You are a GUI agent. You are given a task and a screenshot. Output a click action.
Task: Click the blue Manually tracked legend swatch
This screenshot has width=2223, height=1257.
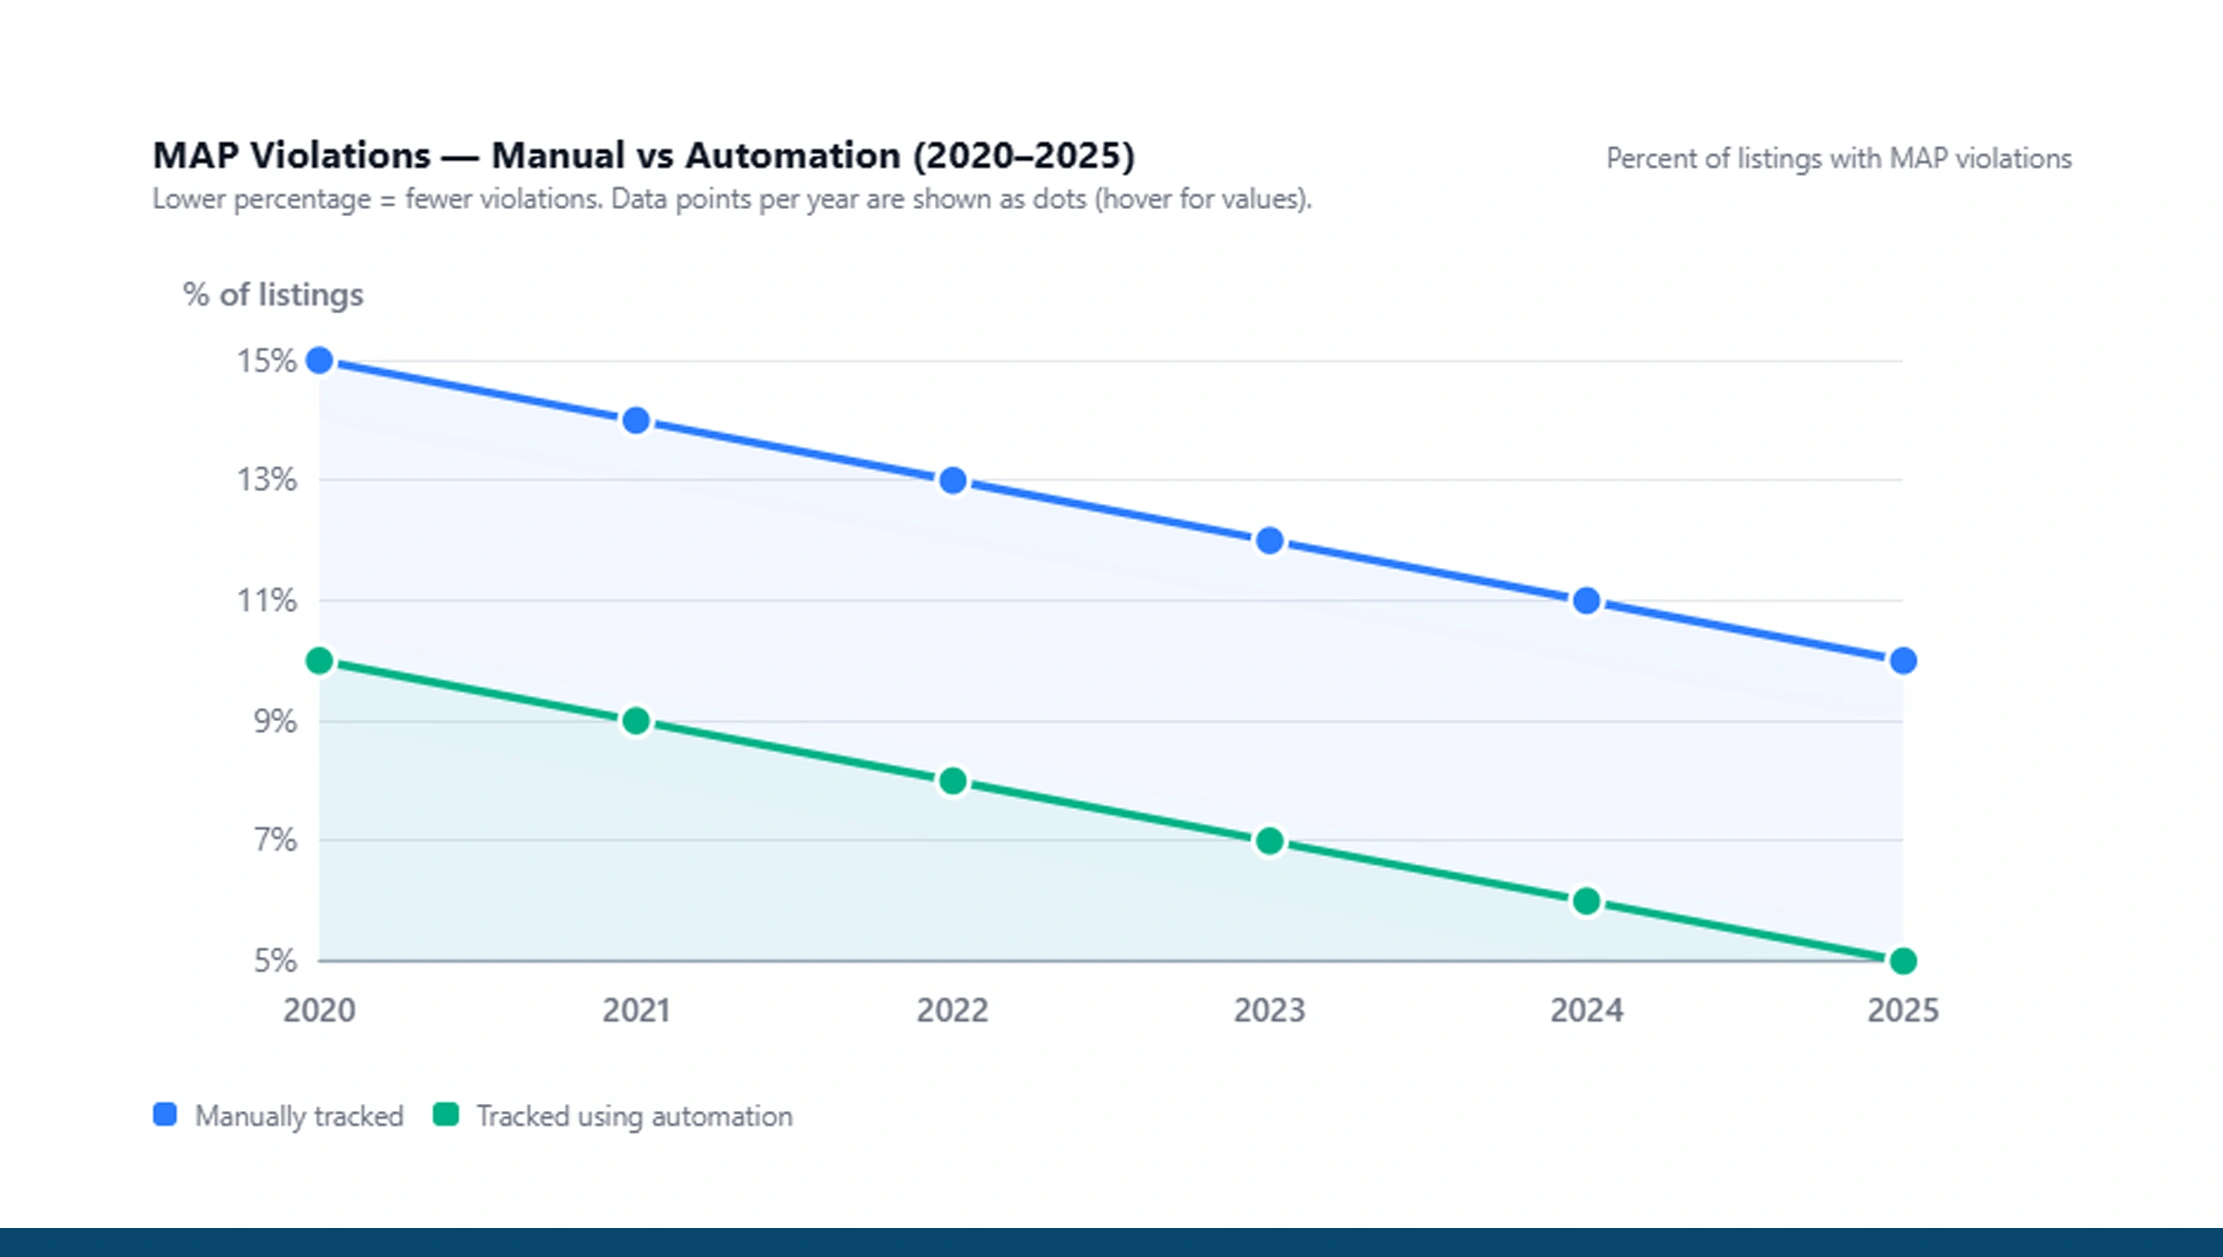[x=165, y=1115]
